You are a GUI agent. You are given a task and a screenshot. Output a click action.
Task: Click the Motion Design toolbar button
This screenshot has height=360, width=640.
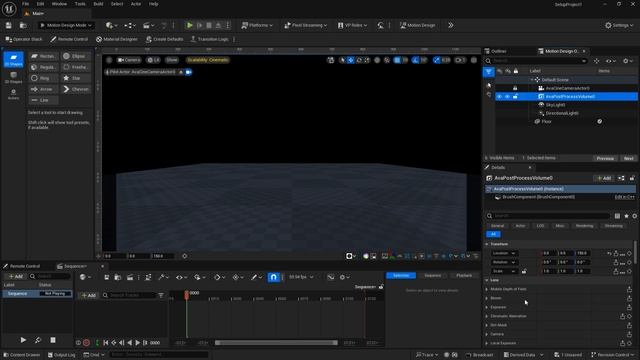tap(418, 25)
